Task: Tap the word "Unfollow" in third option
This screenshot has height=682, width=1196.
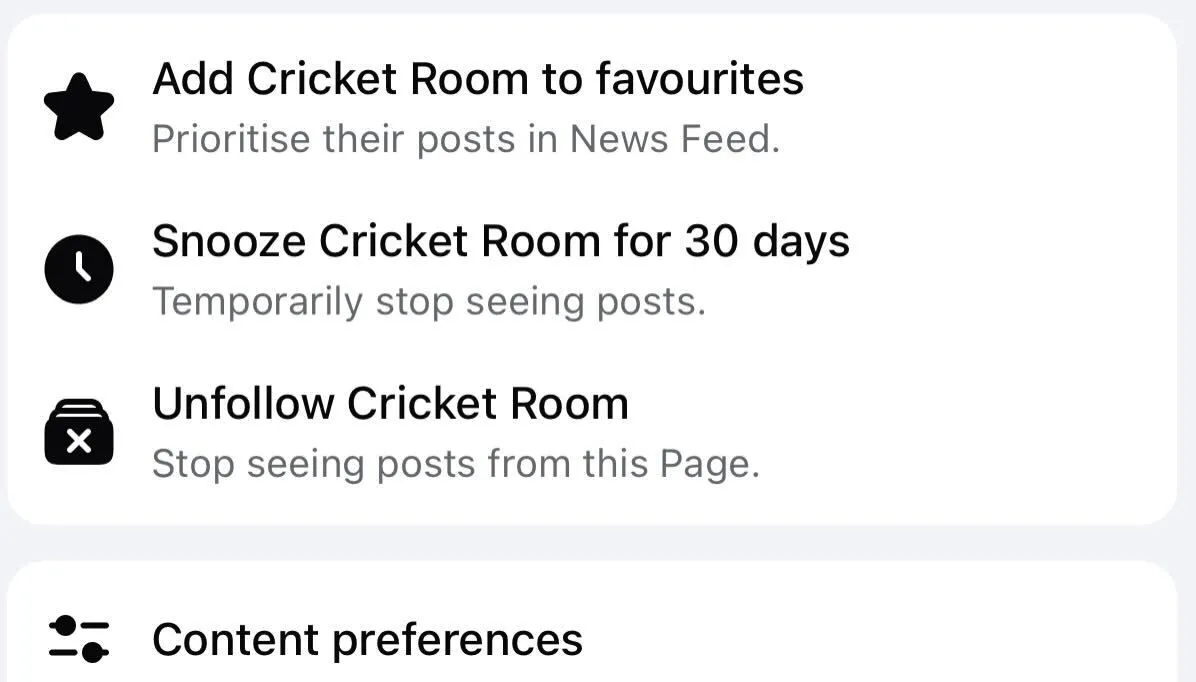Action: [243, 404]
